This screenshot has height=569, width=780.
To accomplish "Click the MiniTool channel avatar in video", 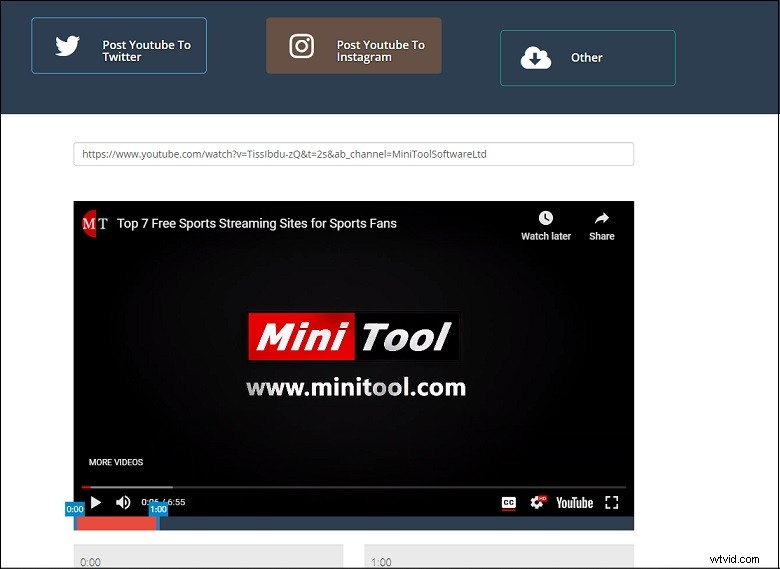I will click(95, 224).
